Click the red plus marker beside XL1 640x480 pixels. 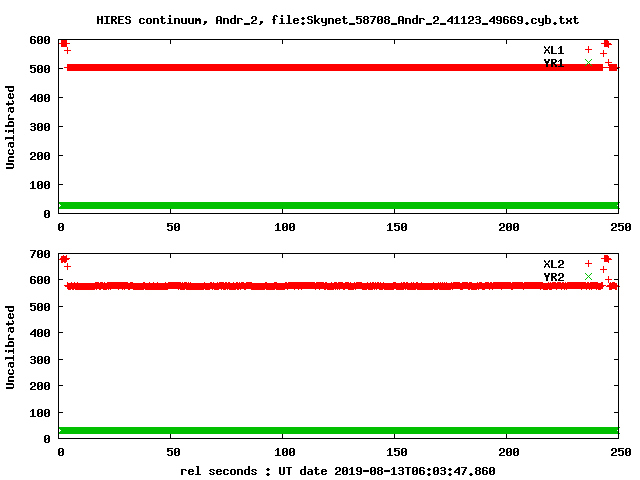point(588,49)
